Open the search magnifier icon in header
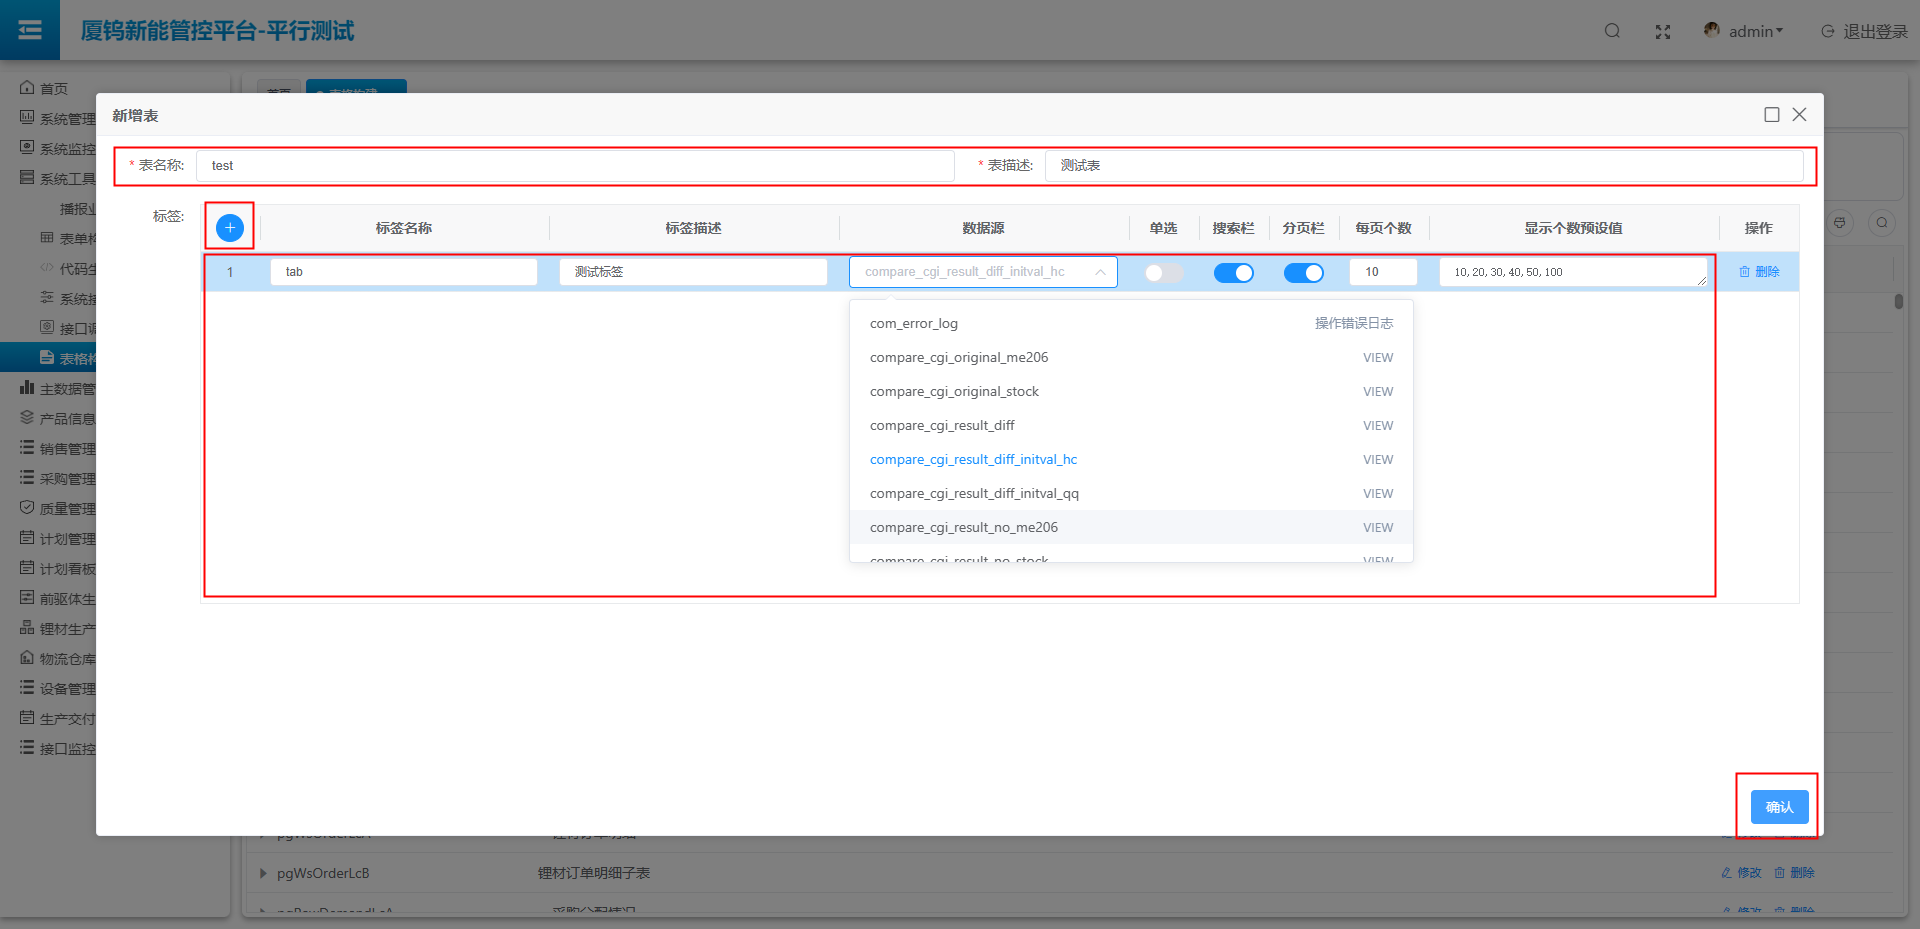 pos(1612,31)
